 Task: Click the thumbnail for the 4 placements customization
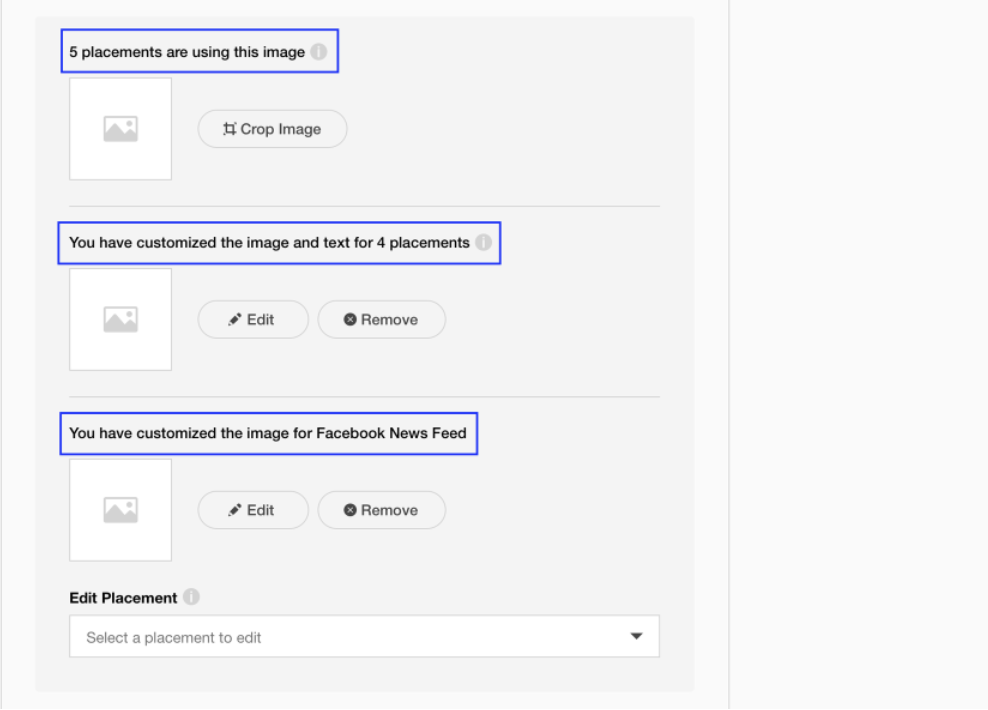(x=120, y=320)
